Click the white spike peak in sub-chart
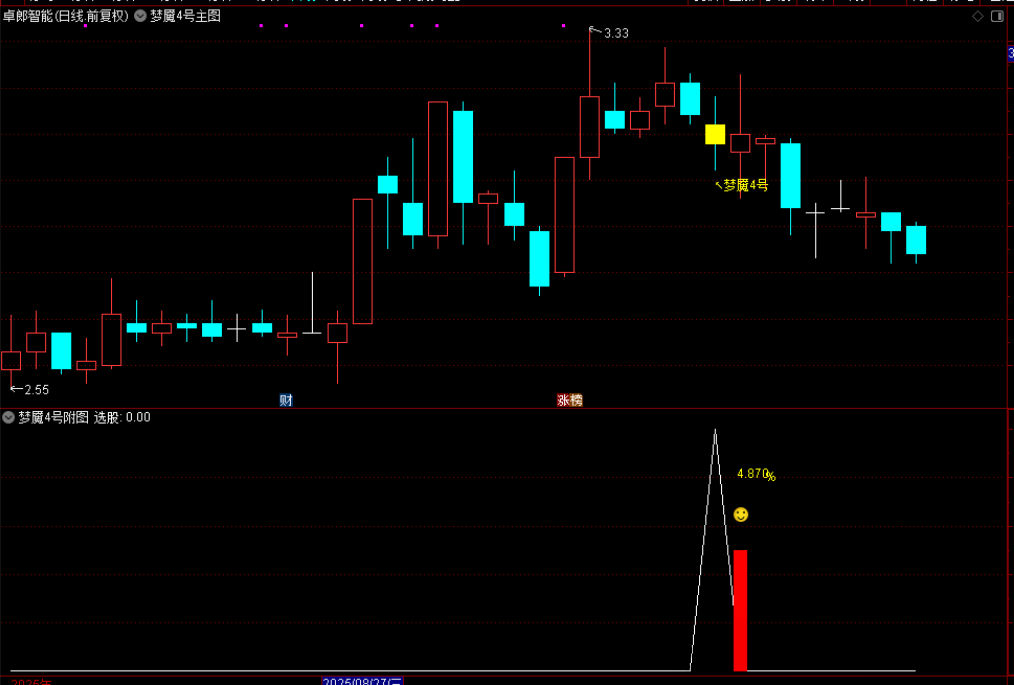Image resolution: width=1014 pixels, height=685 pixels. [714, 432]
